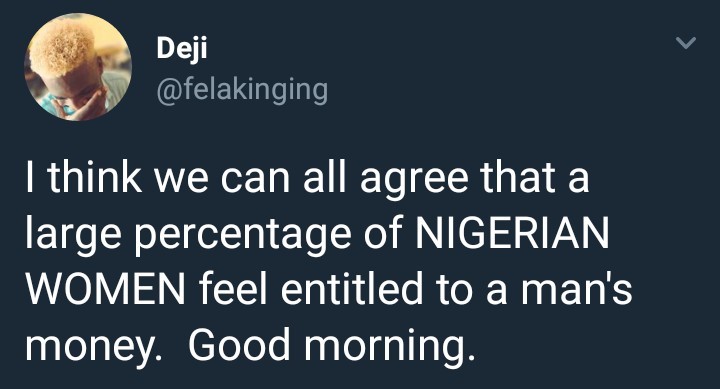Image resolution: width=720 pixels, height=389 pixels.
Task: Click the @felakinging handle
Action: pyautogui.click(x=242, y=90)
